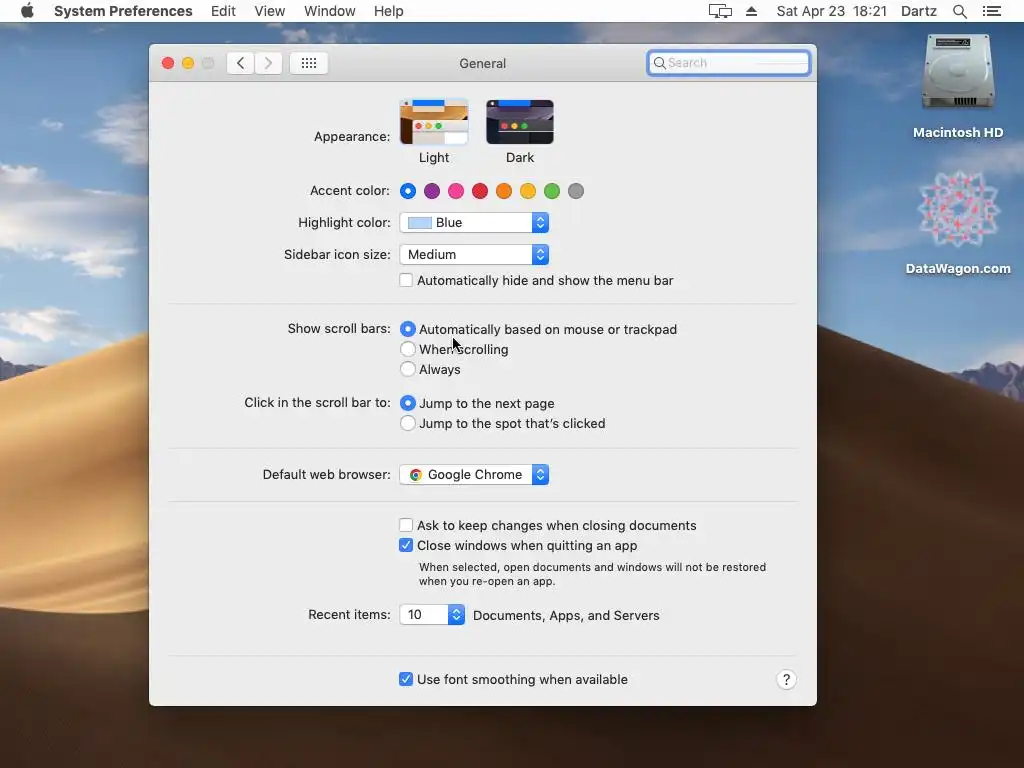Select yellow accent color
Screen dimensions: 1024x768
pyautogui.click(x=528, y=191)
